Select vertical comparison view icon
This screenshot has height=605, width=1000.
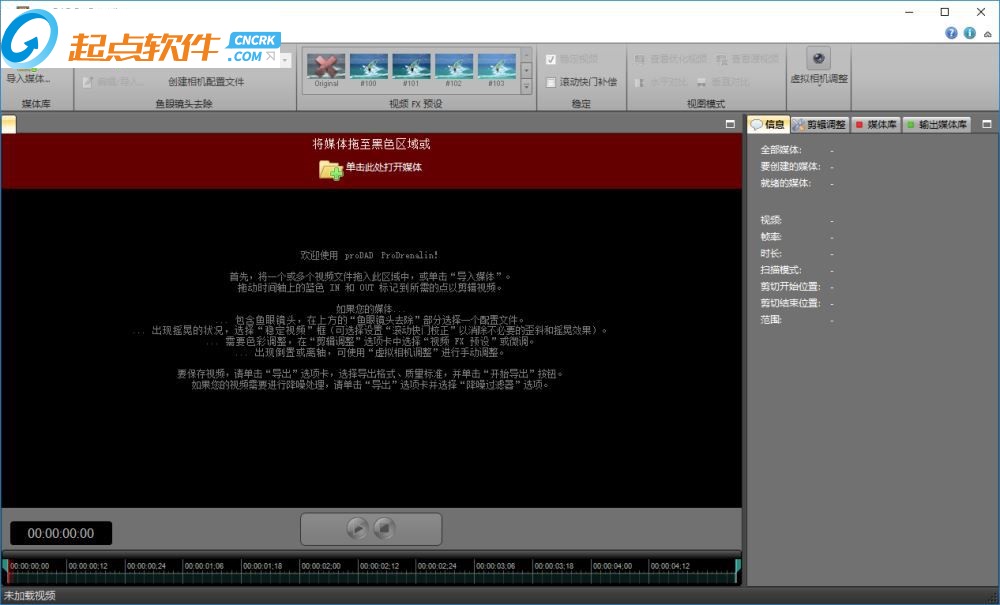(x=702, y=82)
